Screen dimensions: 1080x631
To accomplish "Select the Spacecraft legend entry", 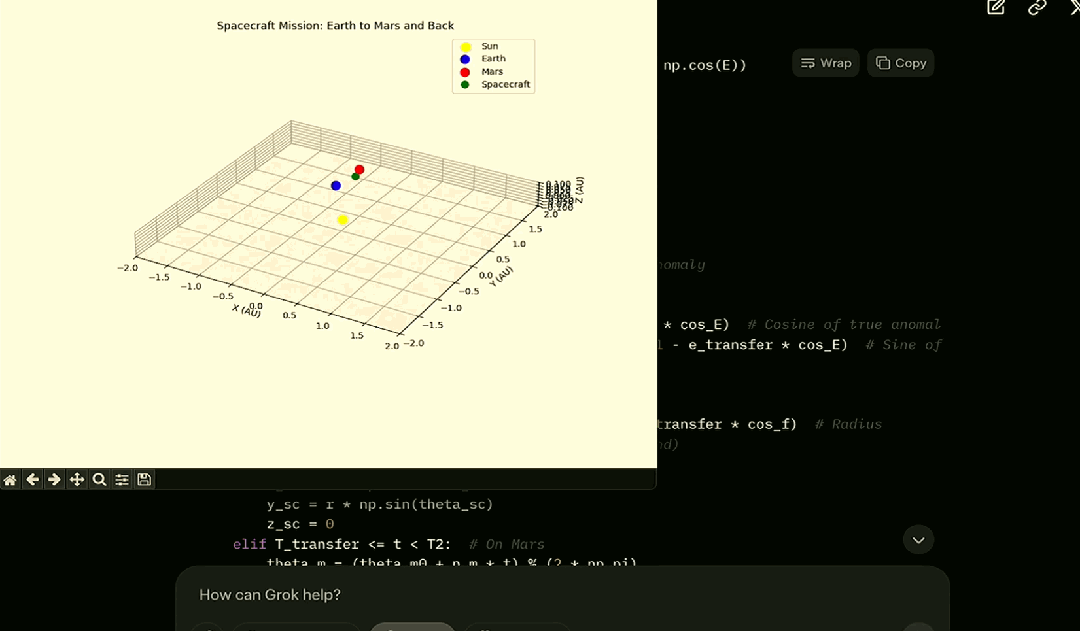I will [496, 84].
